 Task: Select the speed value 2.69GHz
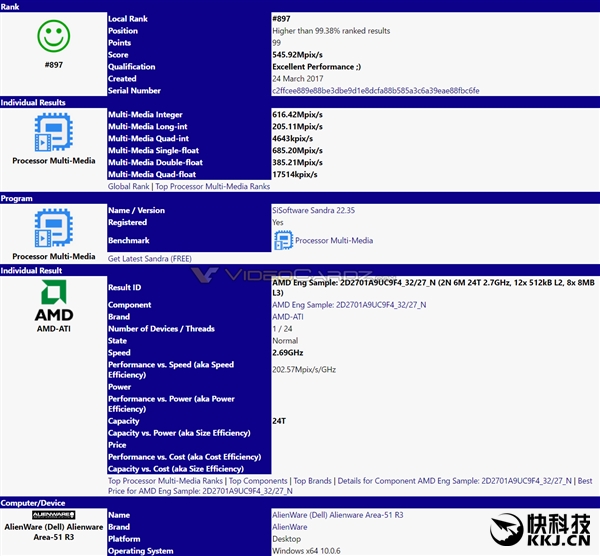[x=288, y=353]
